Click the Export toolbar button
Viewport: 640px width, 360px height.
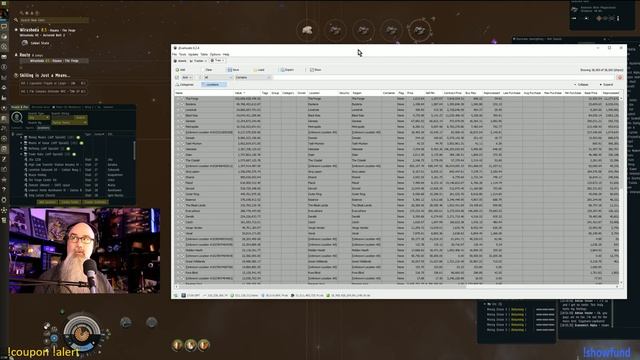[x=287, y=70]
